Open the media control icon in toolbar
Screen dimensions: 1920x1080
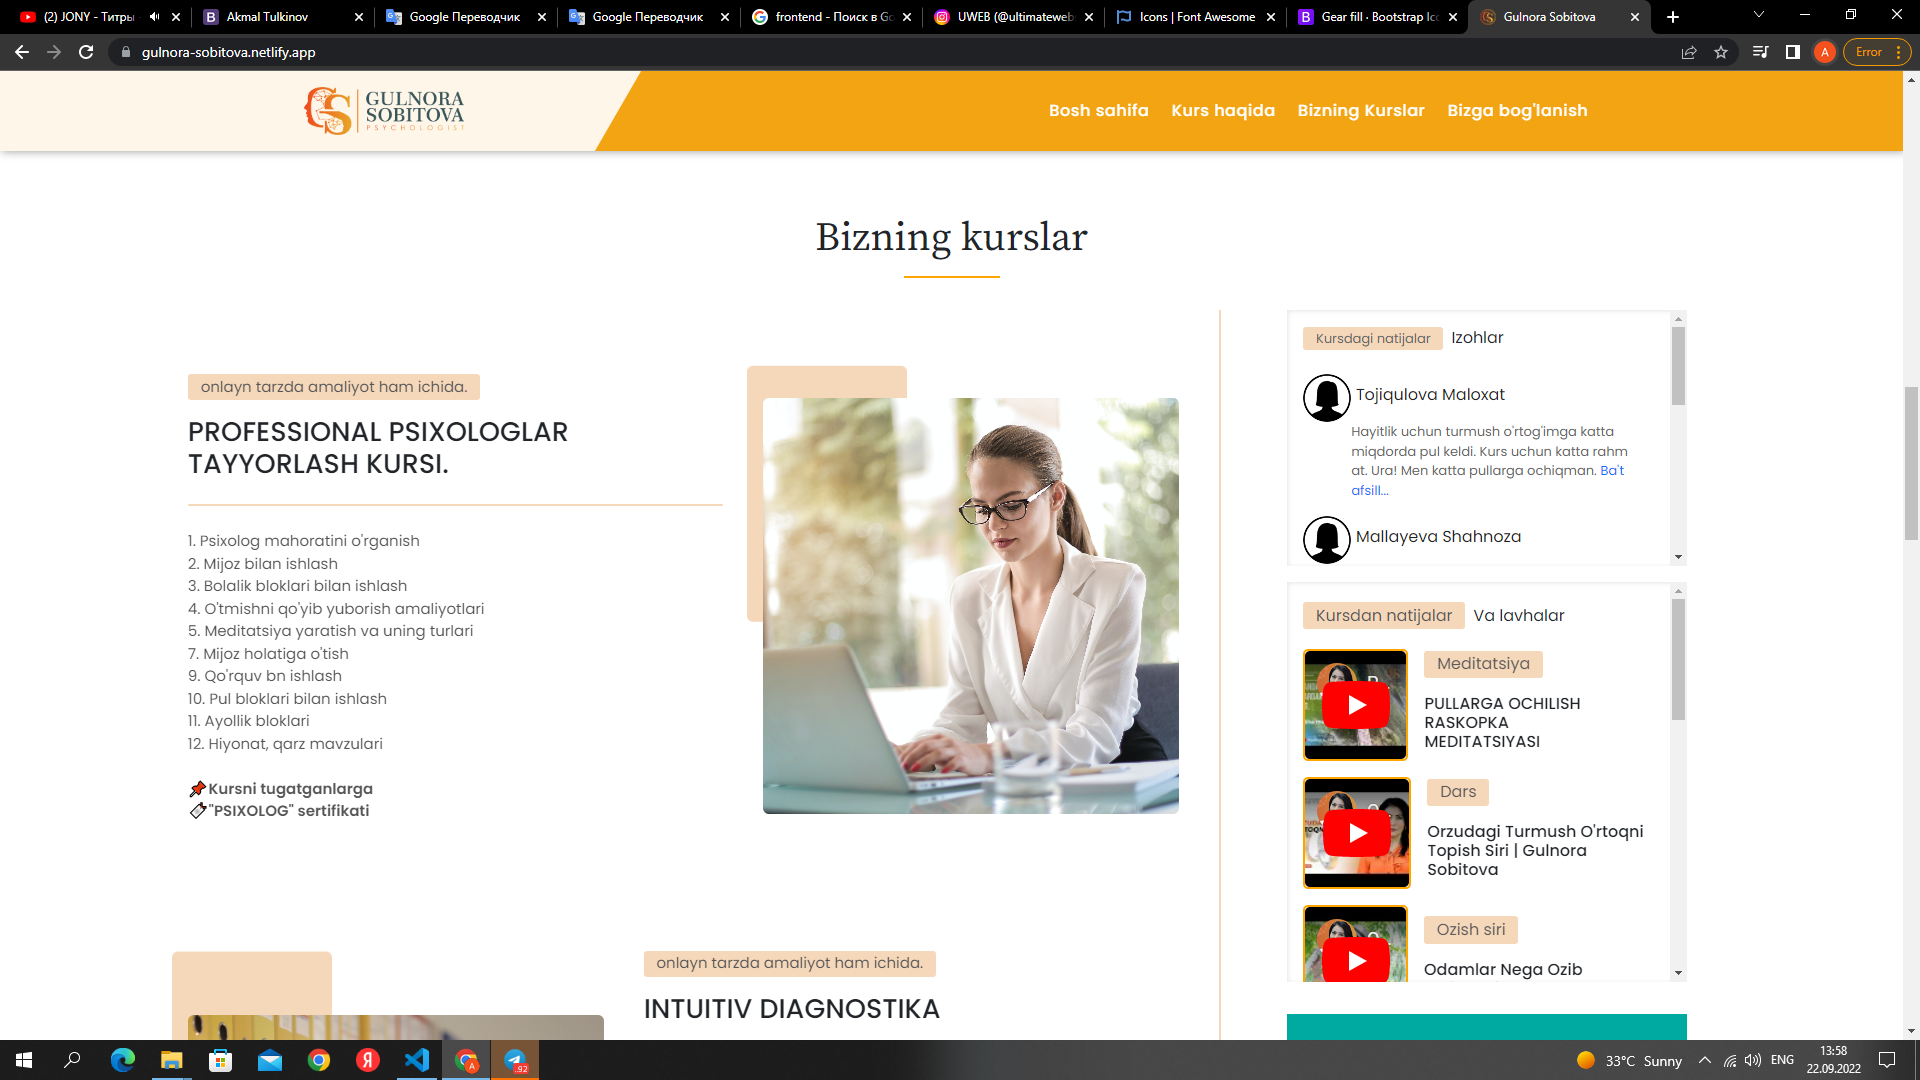pyautogui.click(x=1761, y=52)
